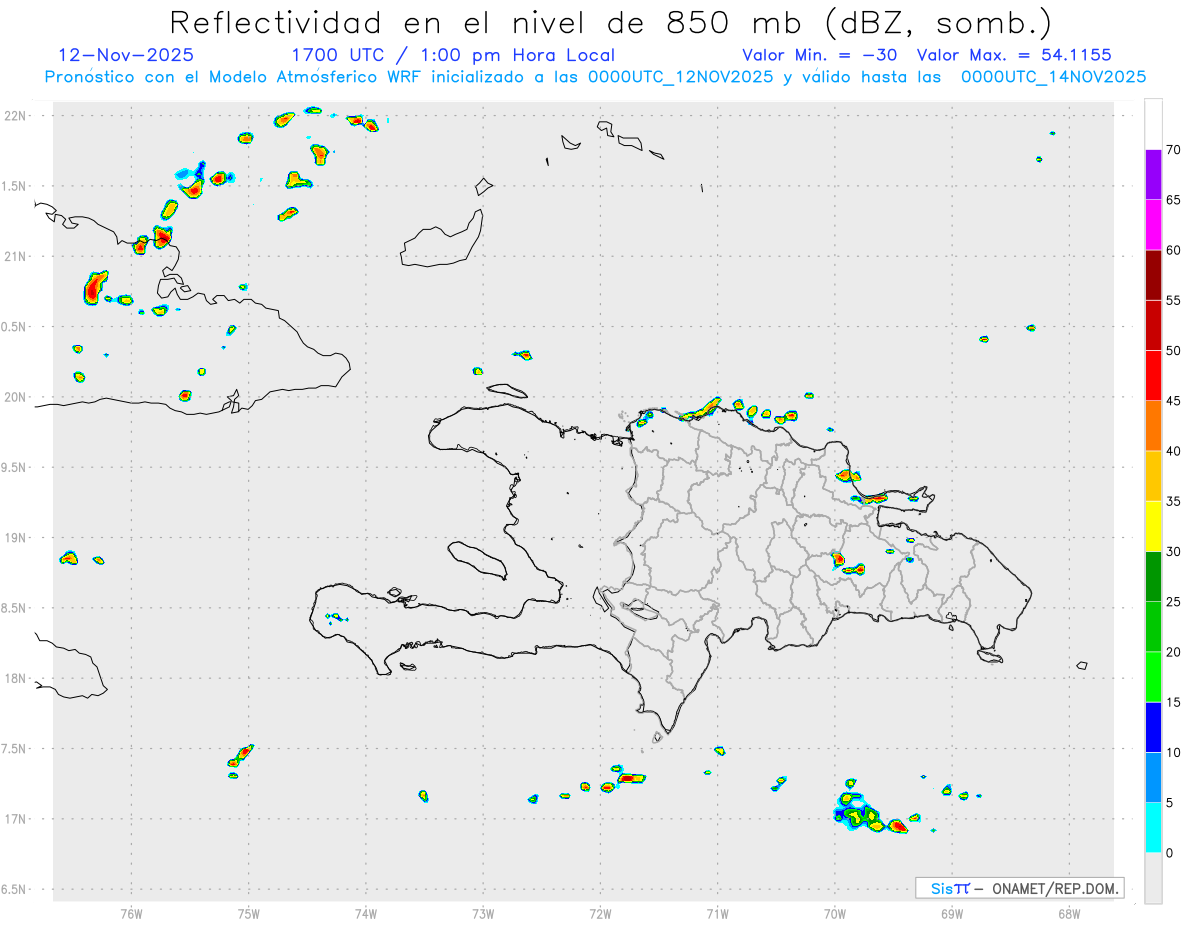Image resolution: width=1200 pixels, height=927 pixels.
Task: Click the date '12-Nov-2025'
Action: pos(126,55)
